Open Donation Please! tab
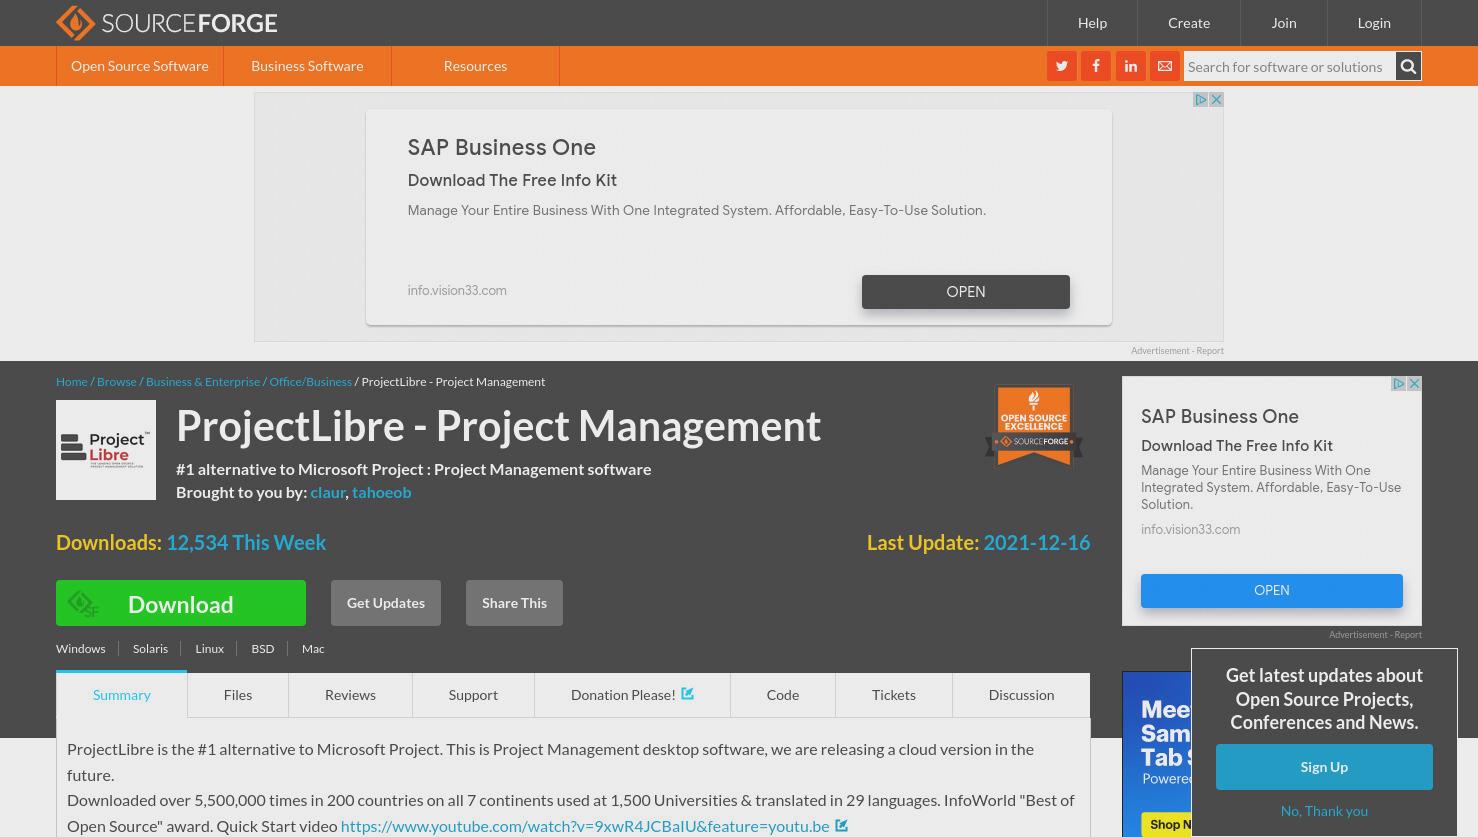 (x=632, y=695)
